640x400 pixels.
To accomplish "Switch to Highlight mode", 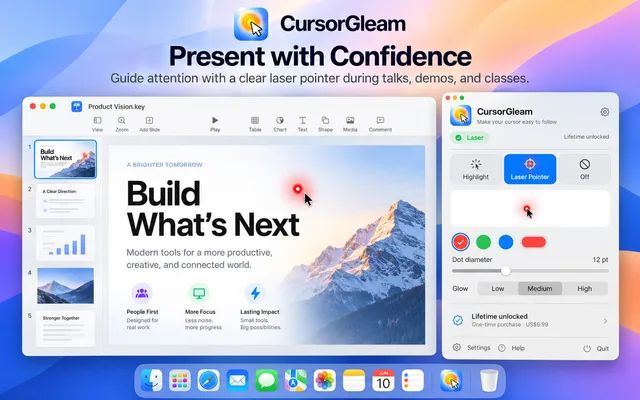I will tap(476, 169).
